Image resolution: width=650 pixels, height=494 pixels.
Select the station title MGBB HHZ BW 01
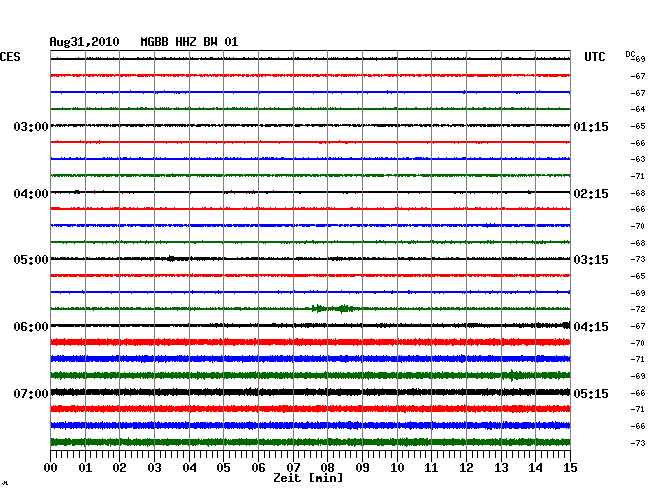tap(189, 42)
